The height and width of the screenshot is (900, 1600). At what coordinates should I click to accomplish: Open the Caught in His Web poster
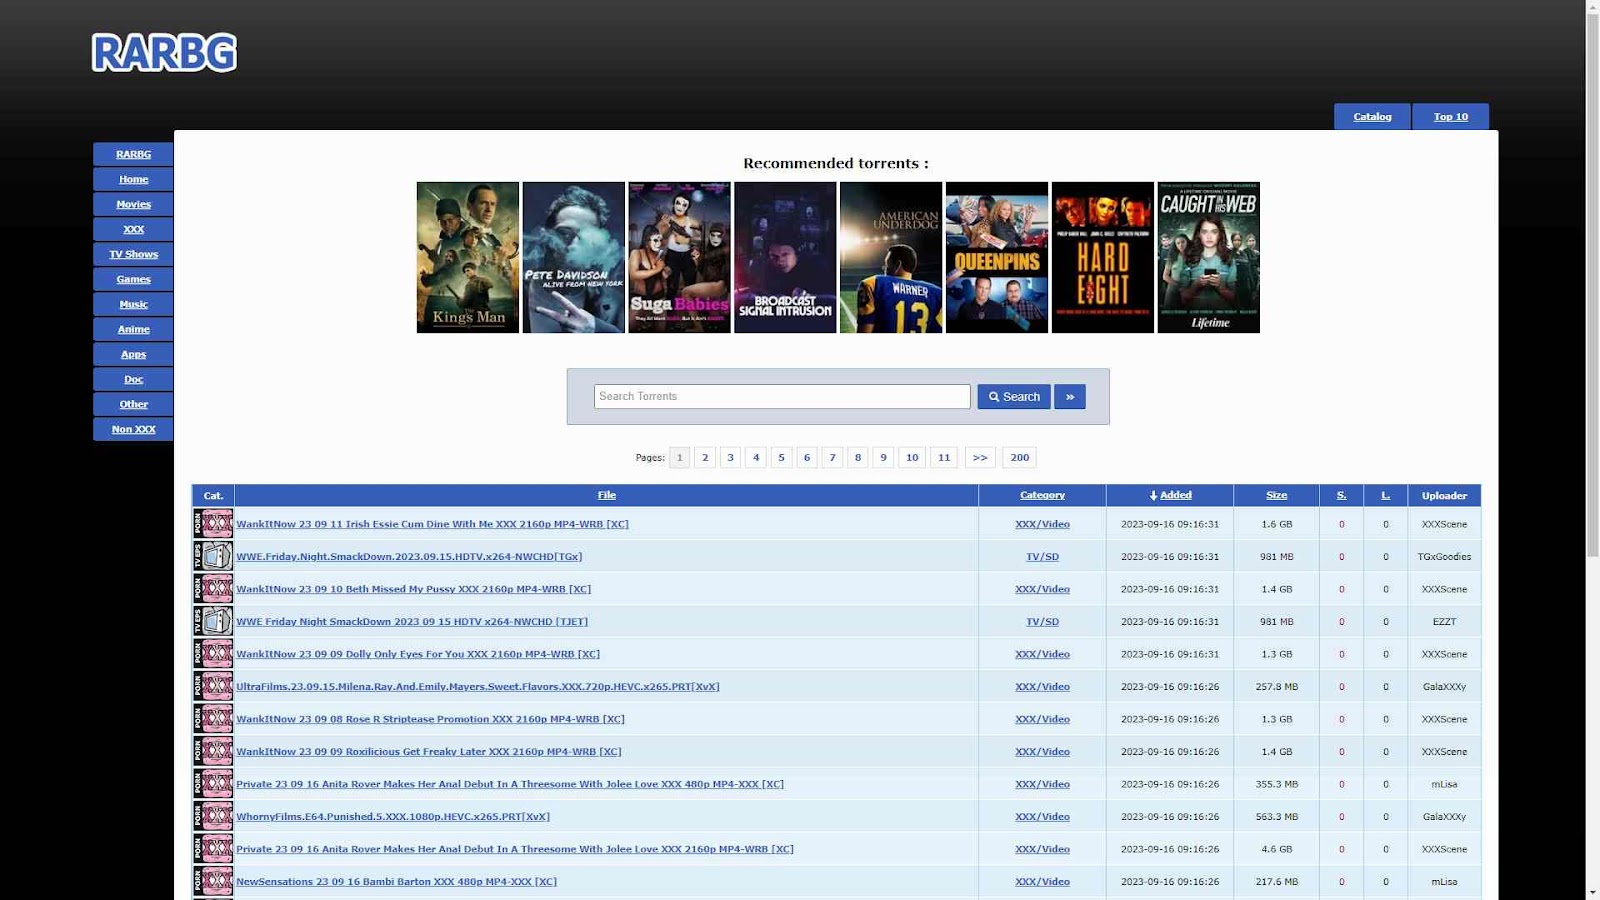(1209, 257)
